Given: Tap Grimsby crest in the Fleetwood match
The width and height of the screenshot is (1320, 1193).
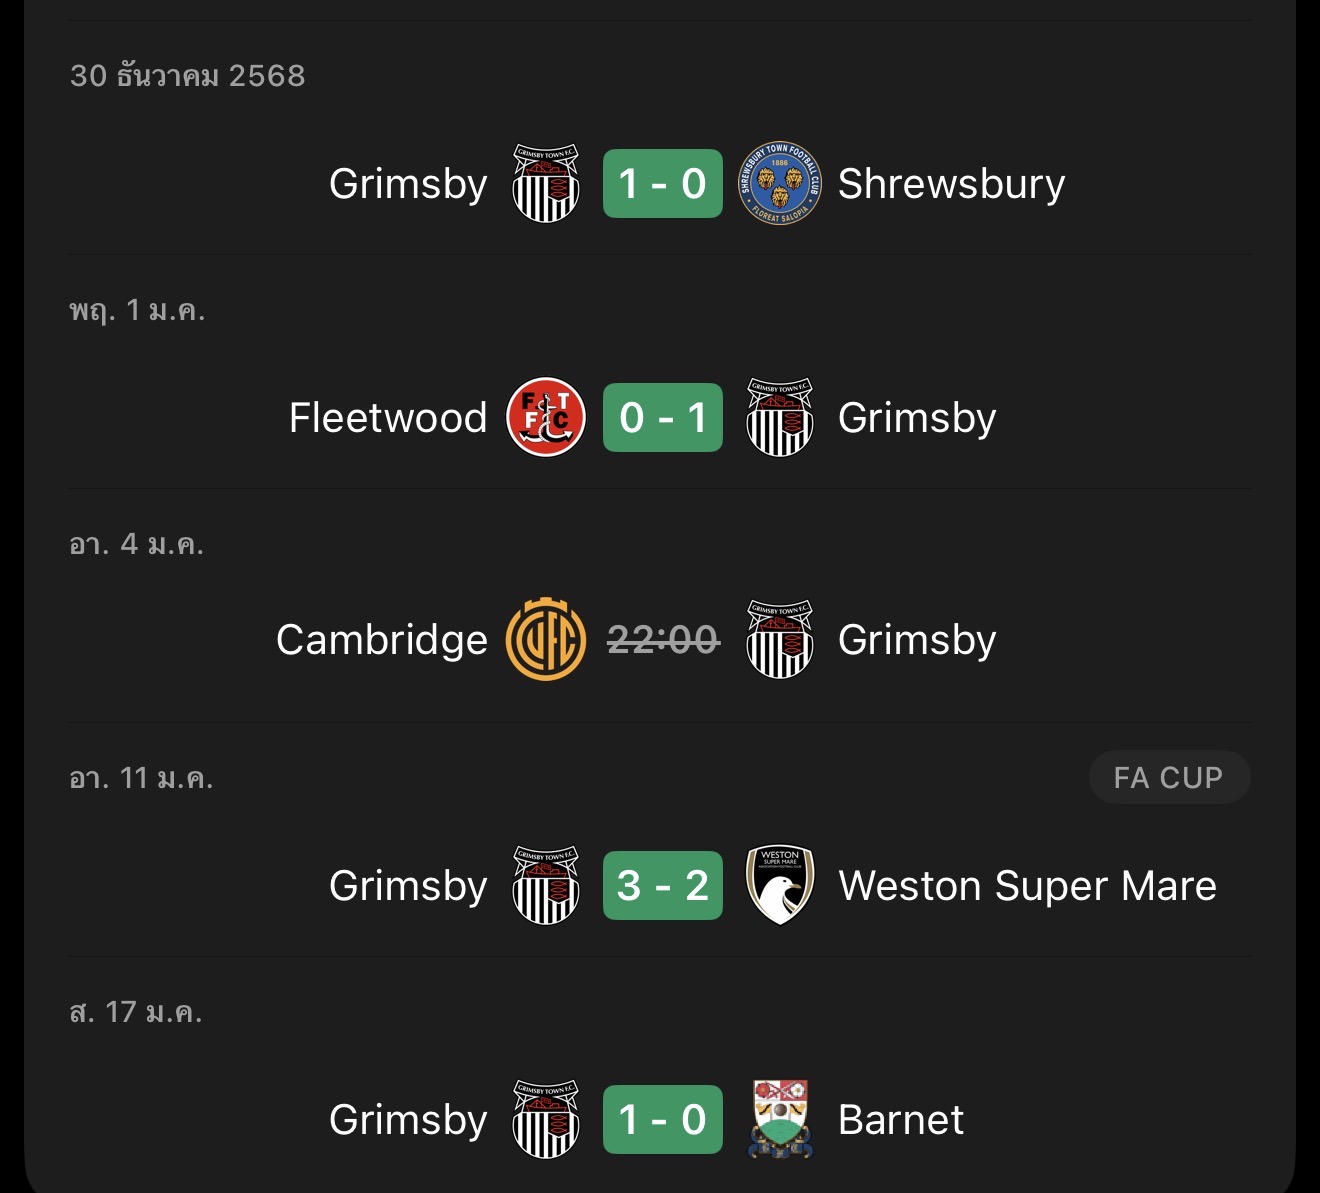Looking at the screenshot, I should click(x=780, y=417).
